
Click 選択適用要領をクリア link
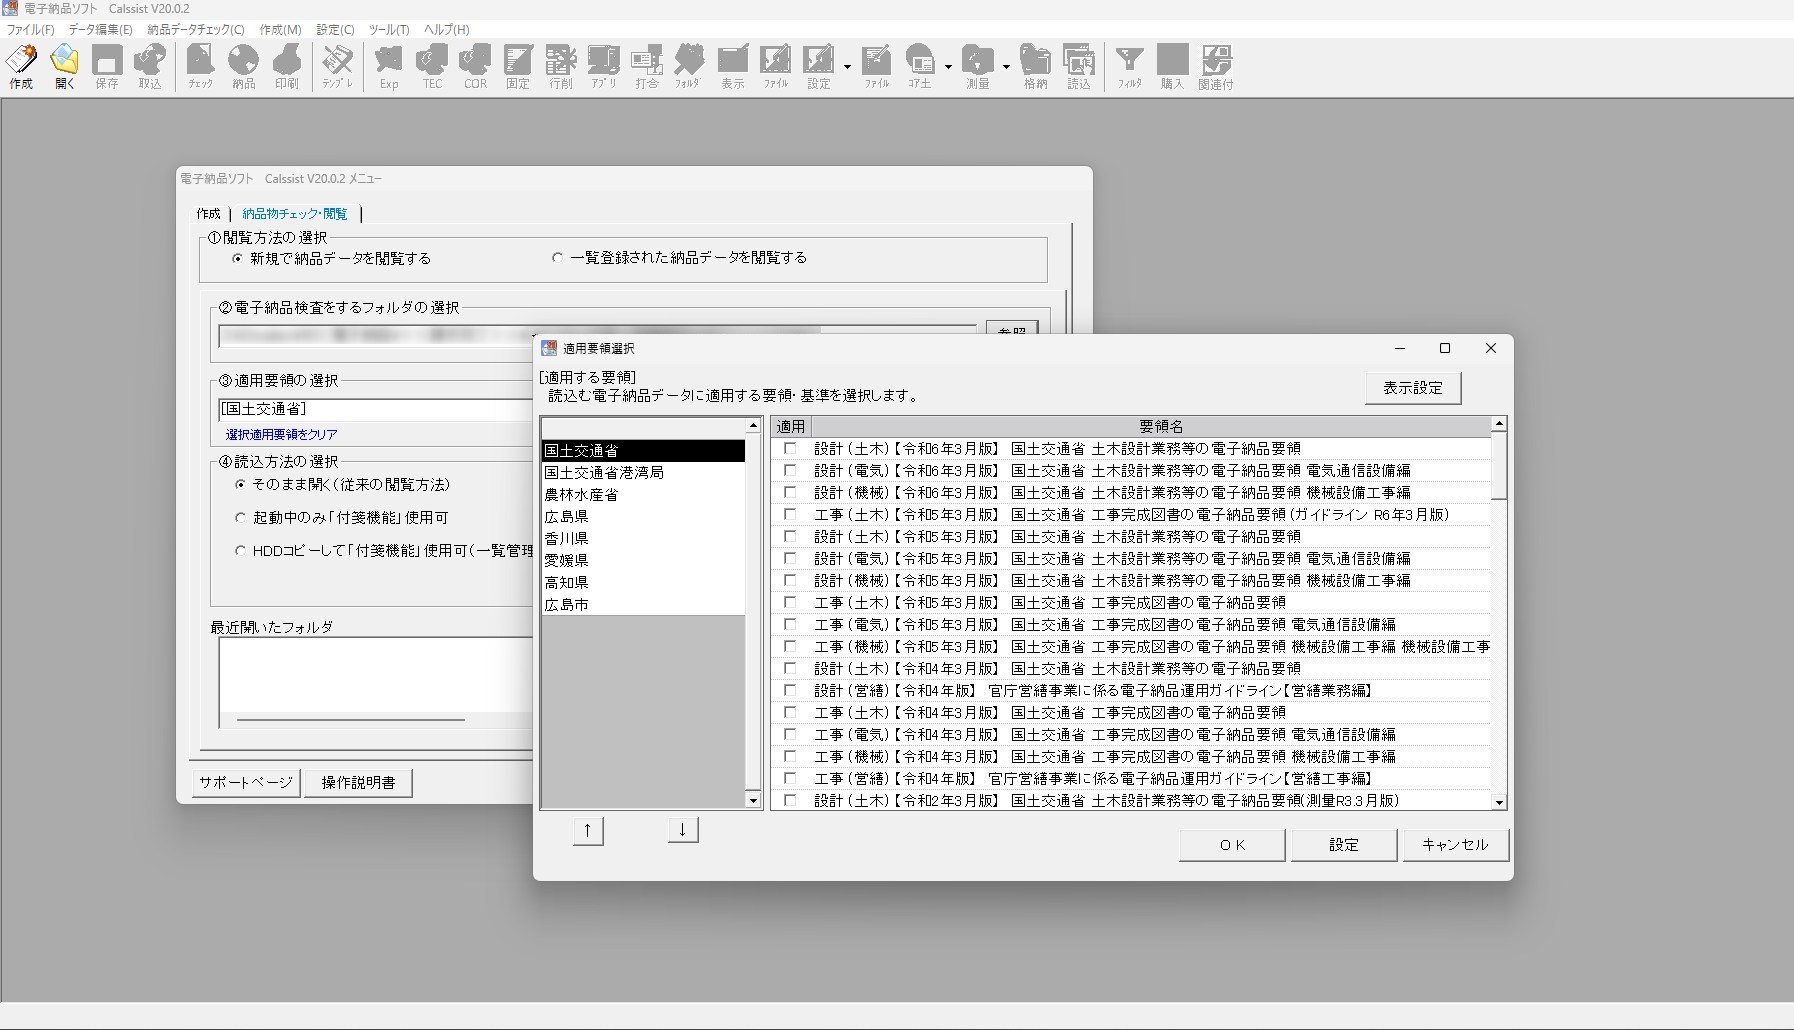(281, 435)
